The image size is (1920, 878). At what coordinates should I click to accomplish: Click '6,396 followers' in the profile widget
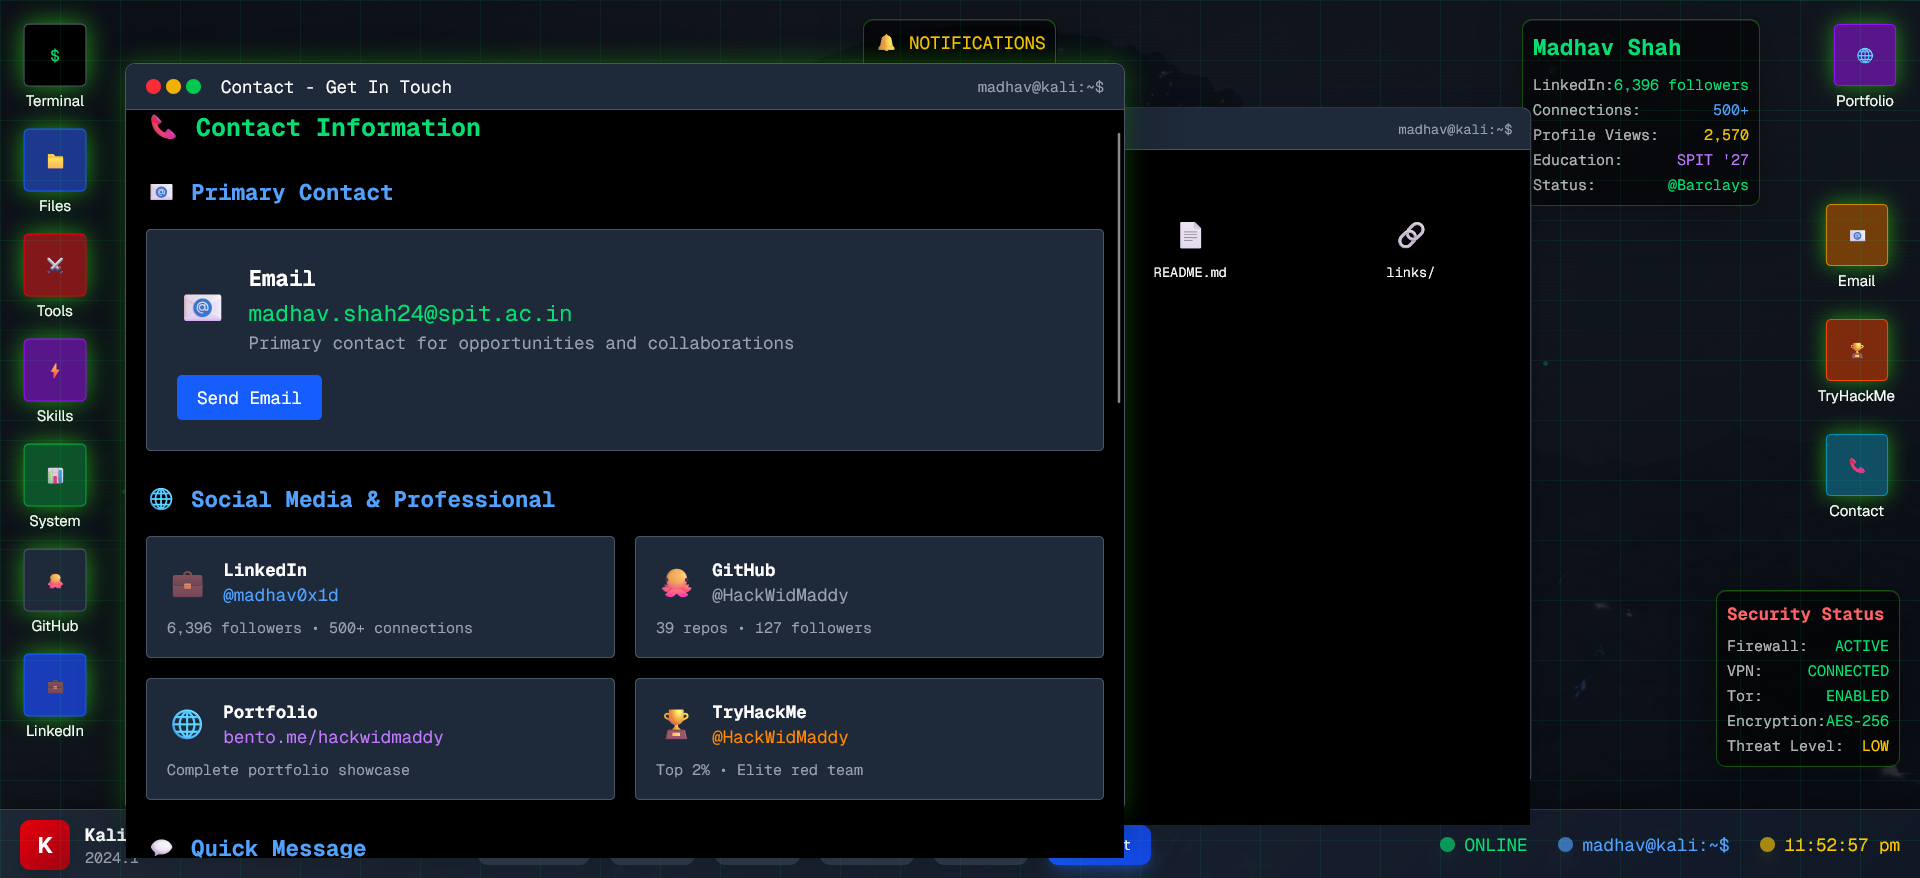coord(1681,85)
